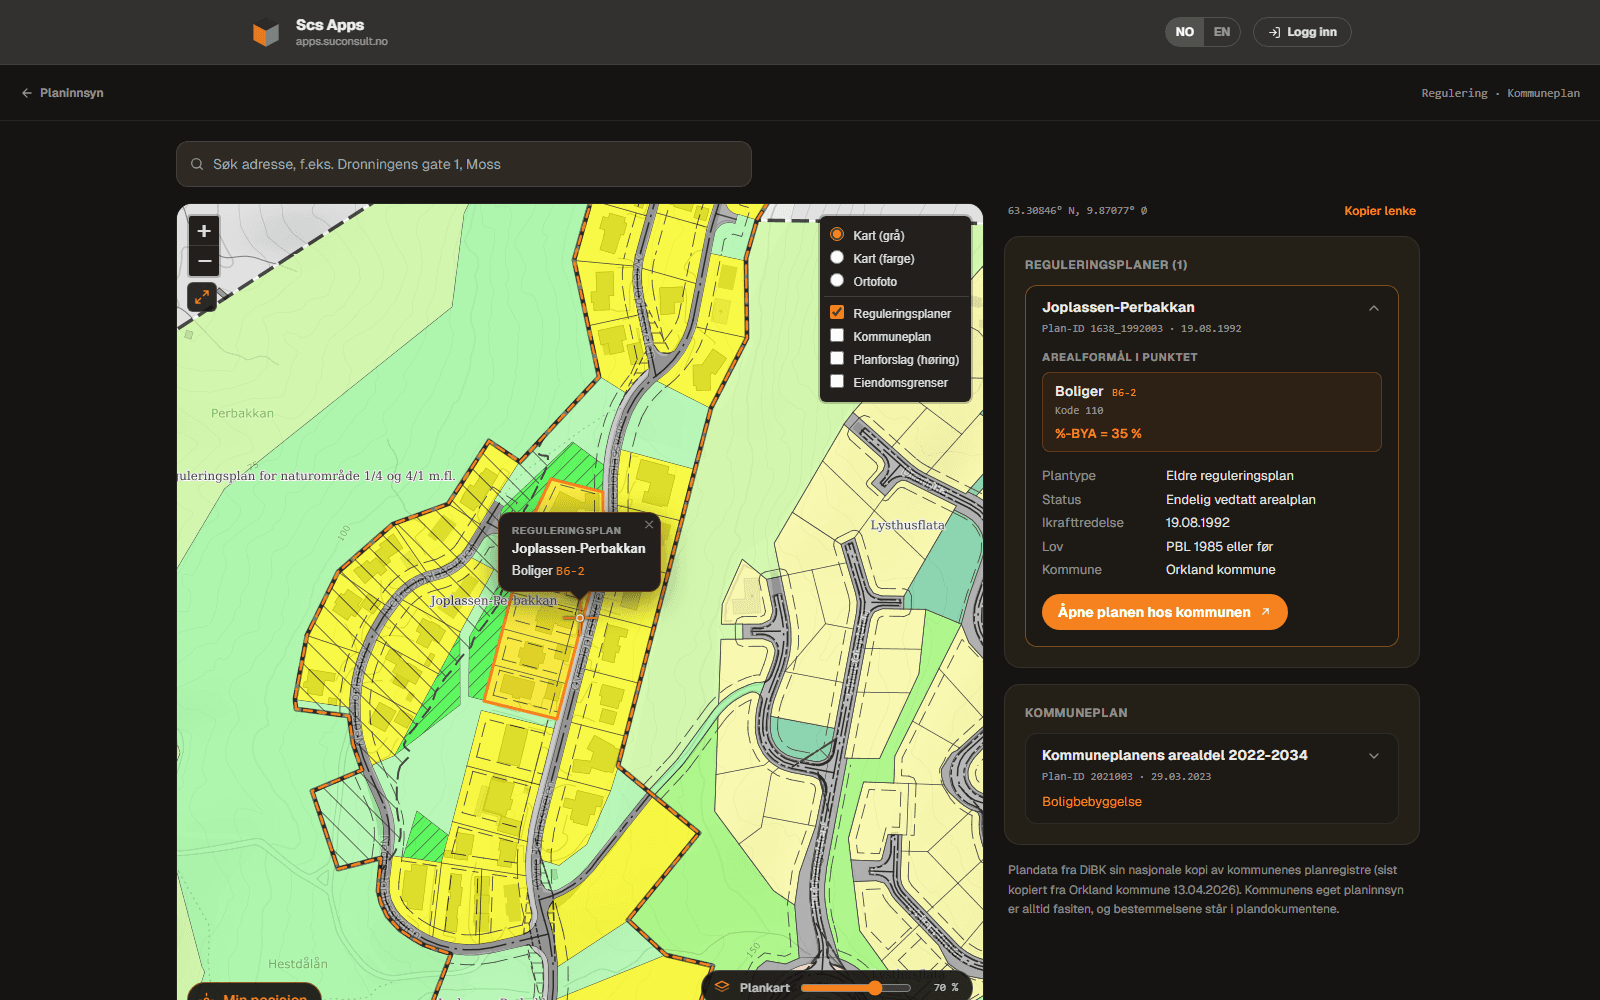Adjust the Plankart opacity slider
The width and height of the screenshot is (1600, 1000).
click(x=856, y=988)
